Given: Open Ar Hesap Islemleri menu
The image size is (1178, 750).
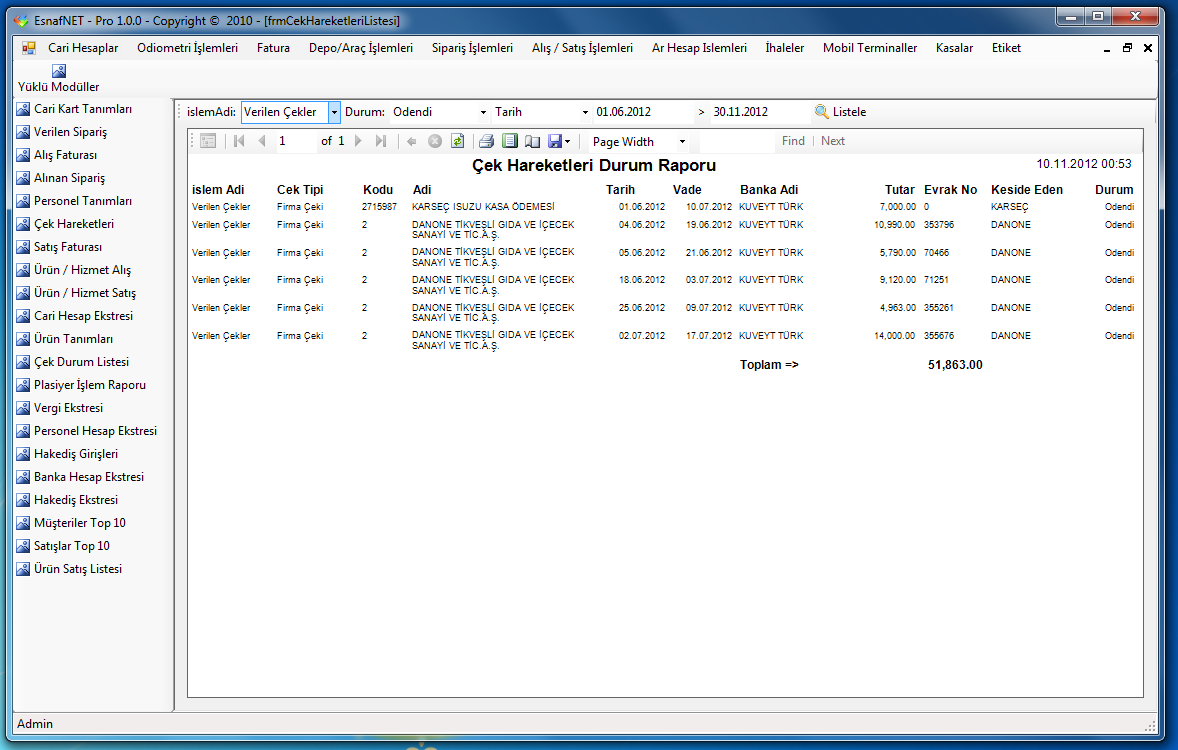Looking at the screenshot, I should (699, 48).
